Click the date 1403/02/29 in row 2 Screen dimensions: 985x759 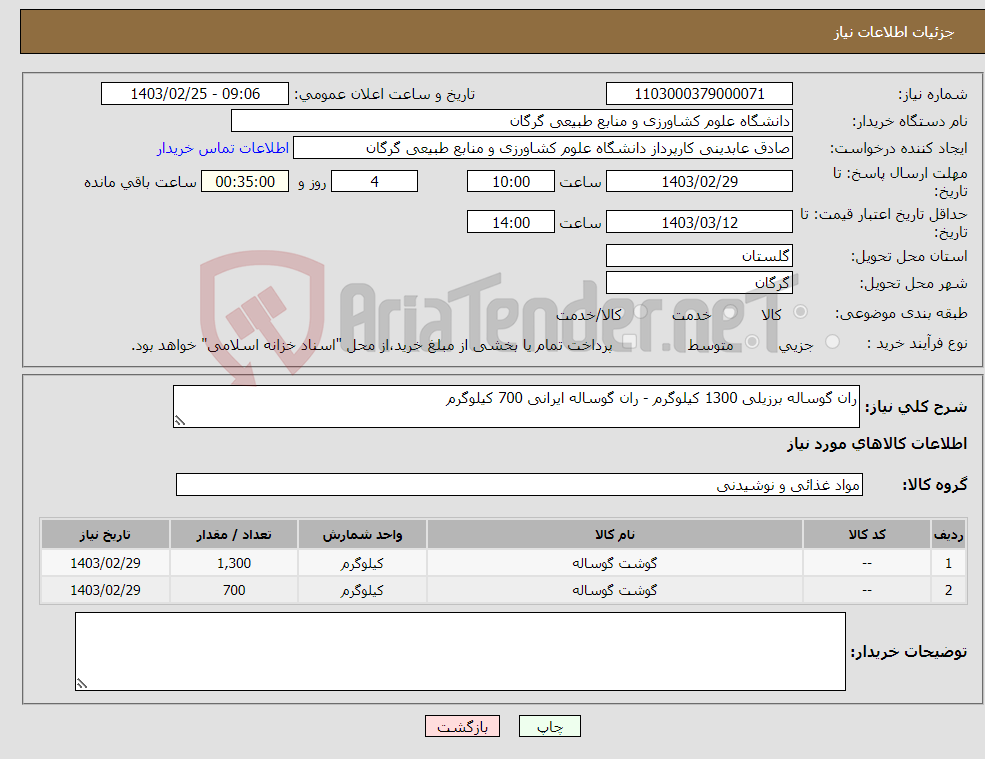(105, 590)
